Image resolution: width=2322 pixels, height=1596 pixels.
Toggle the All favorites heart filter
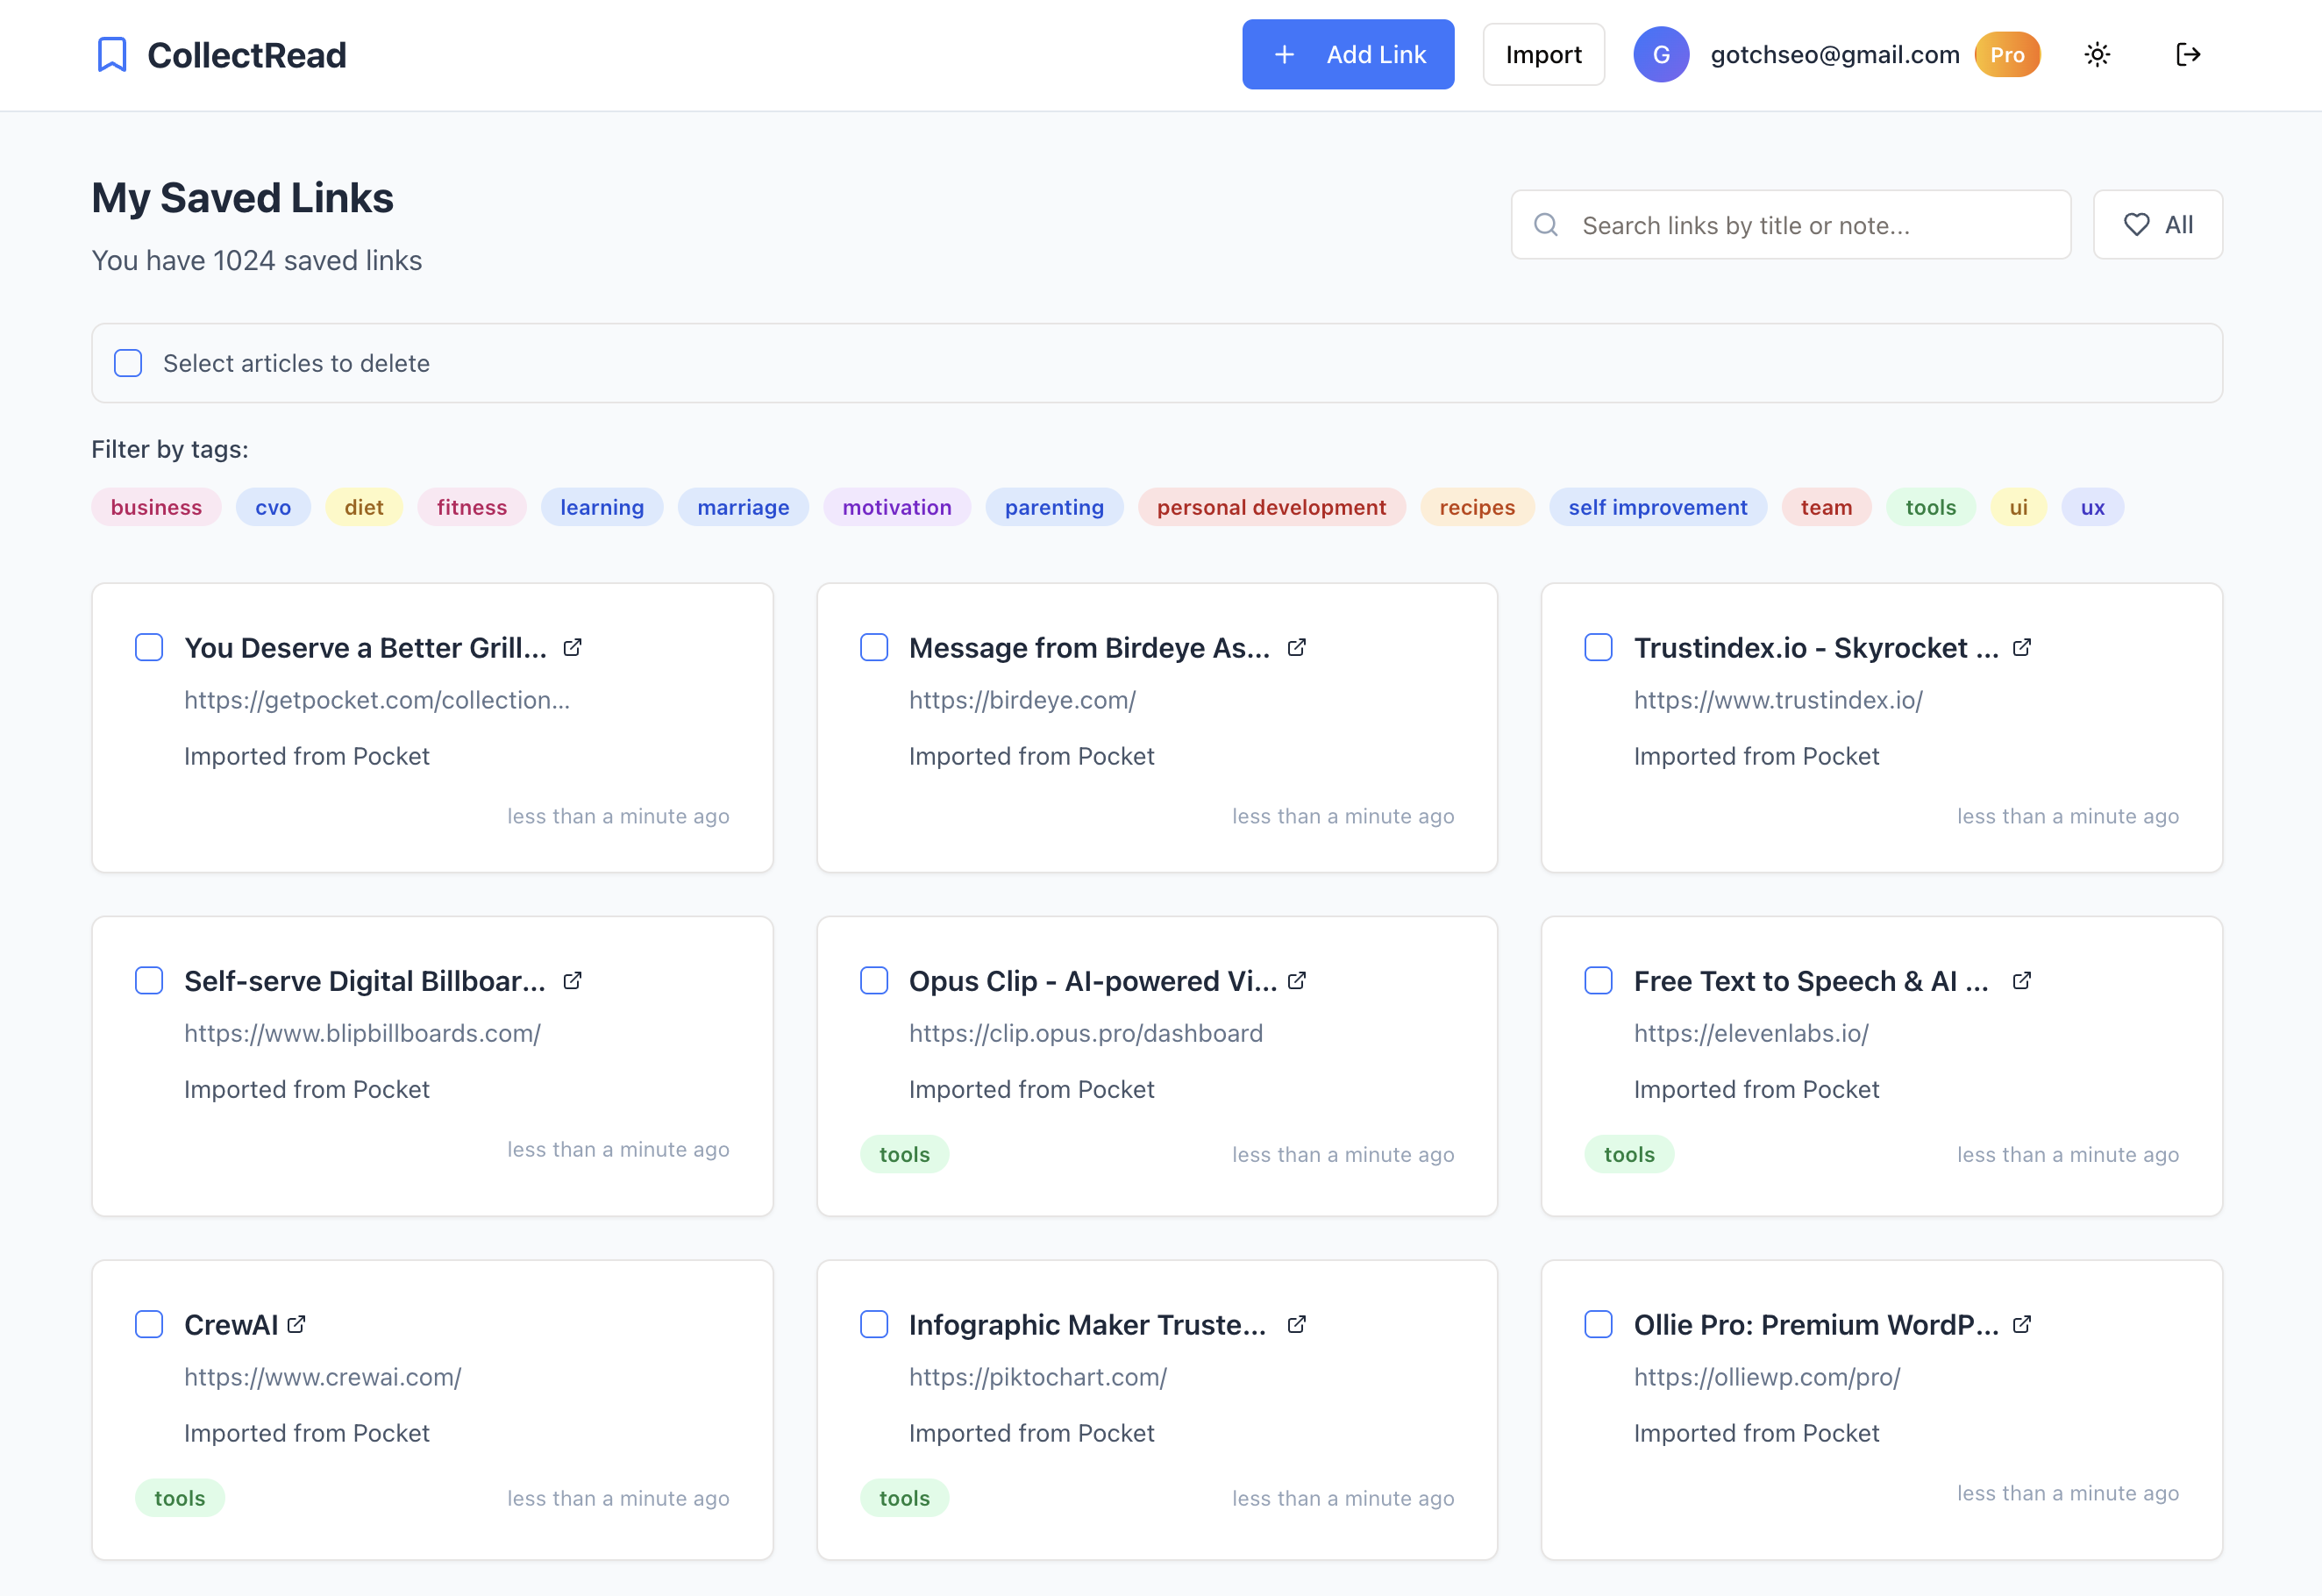[2158, 225]
